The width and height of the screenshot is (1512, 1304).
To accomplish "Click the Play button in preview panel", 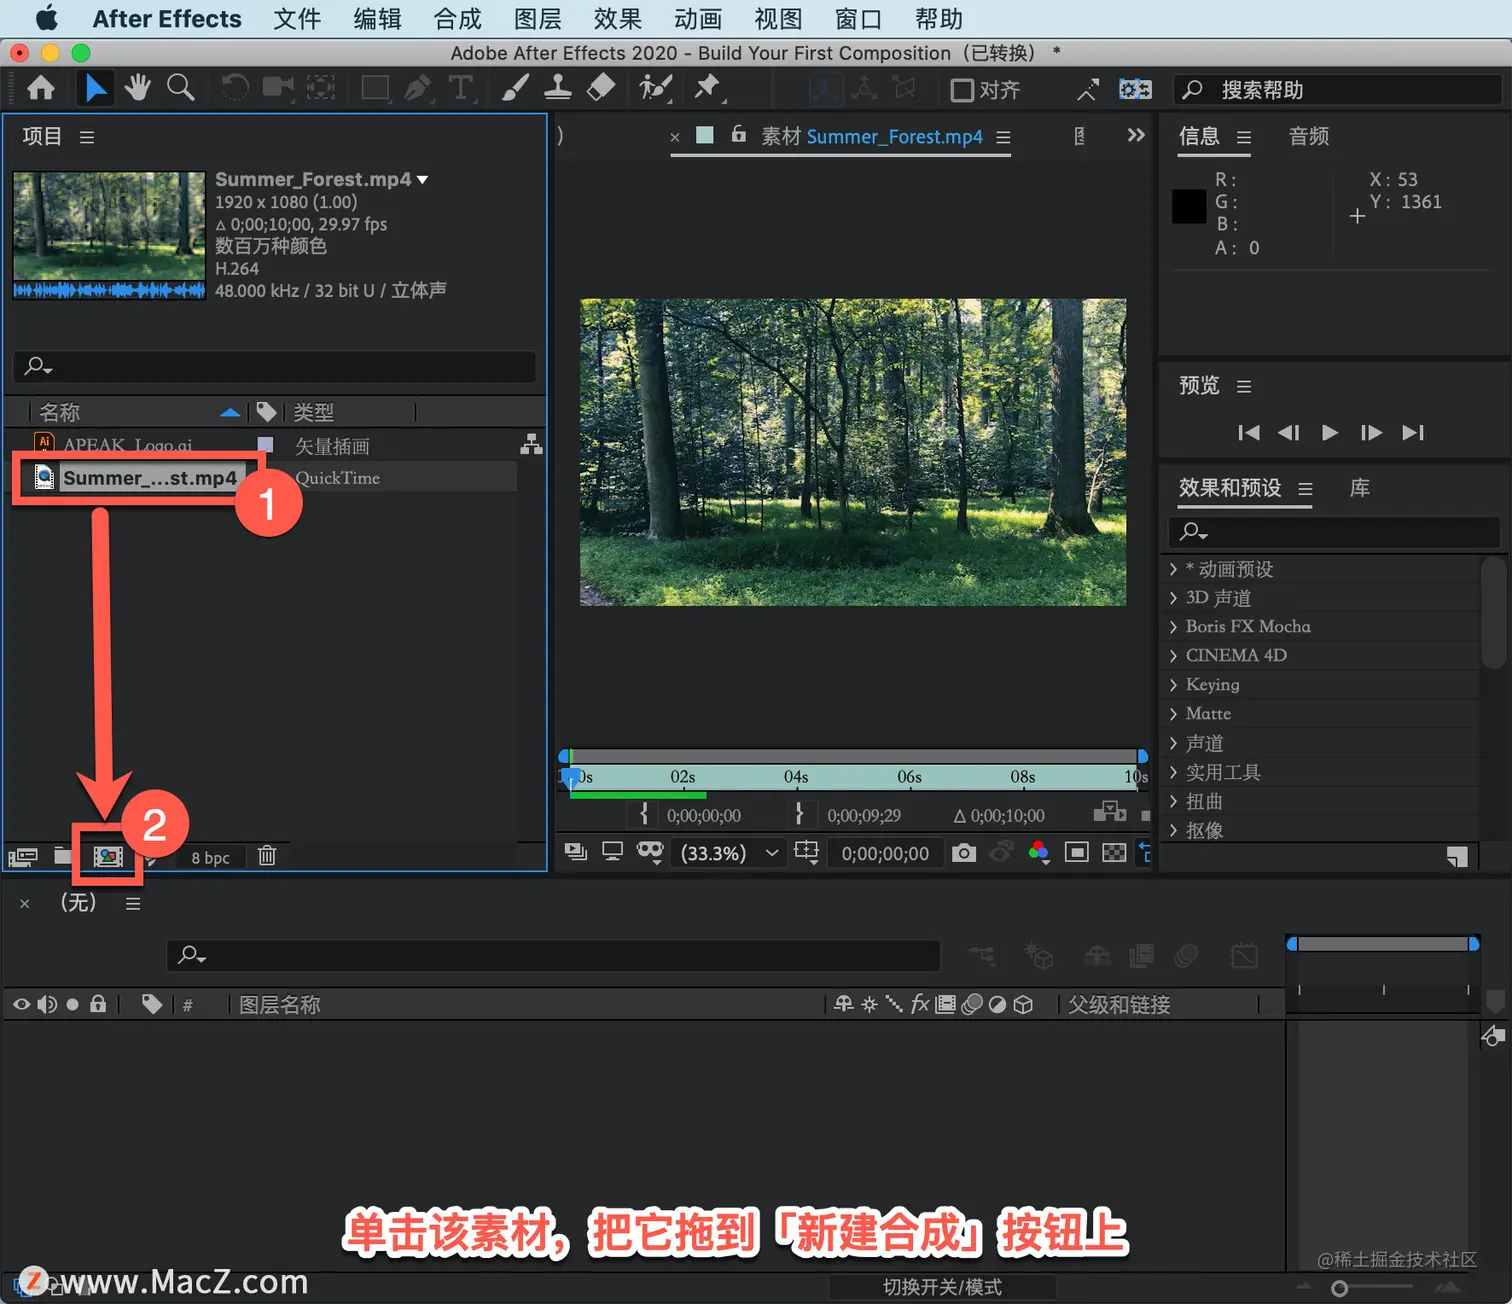I will [1330, 433].
